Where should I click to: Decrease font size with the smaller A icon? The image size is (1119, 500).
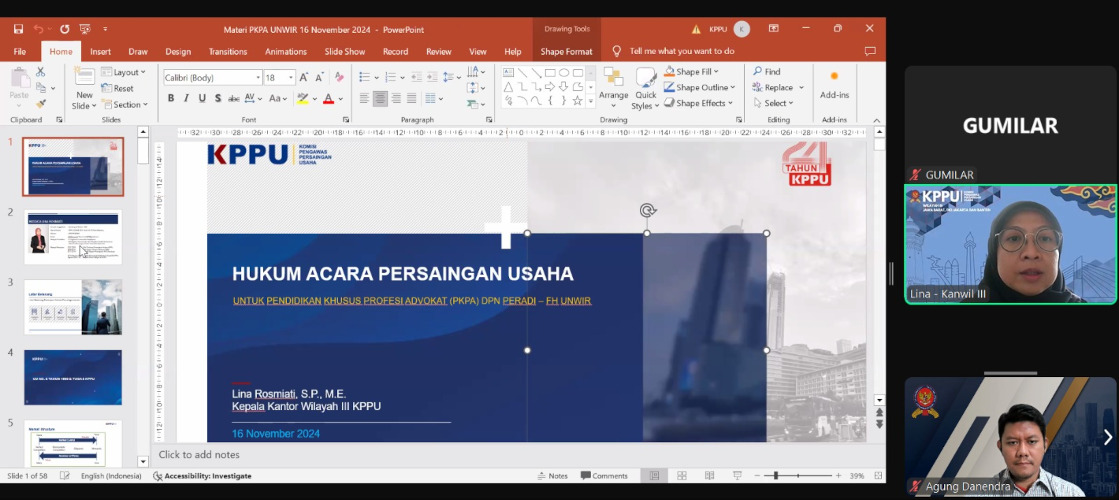pyautogui.click(x=319, y=77)
